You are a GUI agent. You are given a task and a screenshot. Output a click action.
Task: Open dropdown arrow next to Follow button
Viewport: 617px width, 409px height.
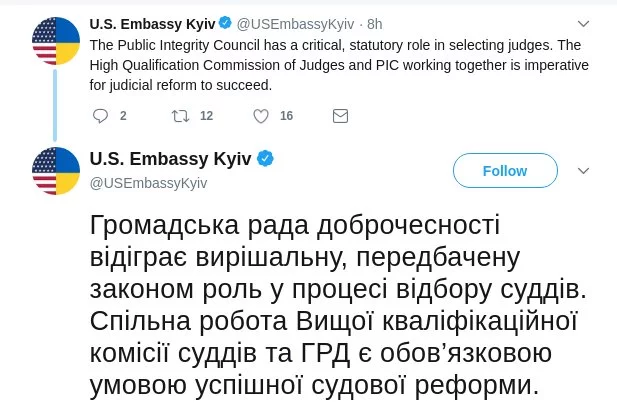pos(584,171)
